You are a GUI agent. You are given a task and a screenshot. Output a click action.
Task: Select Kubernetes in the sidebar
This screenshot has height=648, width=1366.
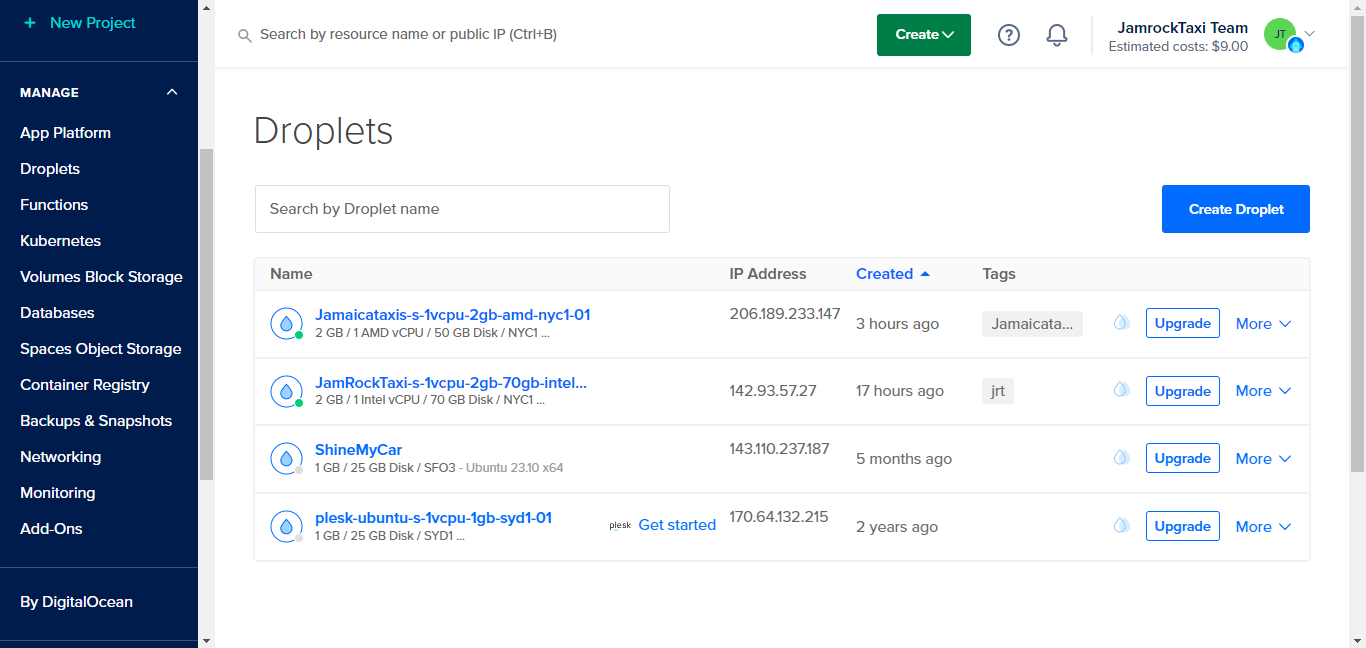[x=60, y=241]
